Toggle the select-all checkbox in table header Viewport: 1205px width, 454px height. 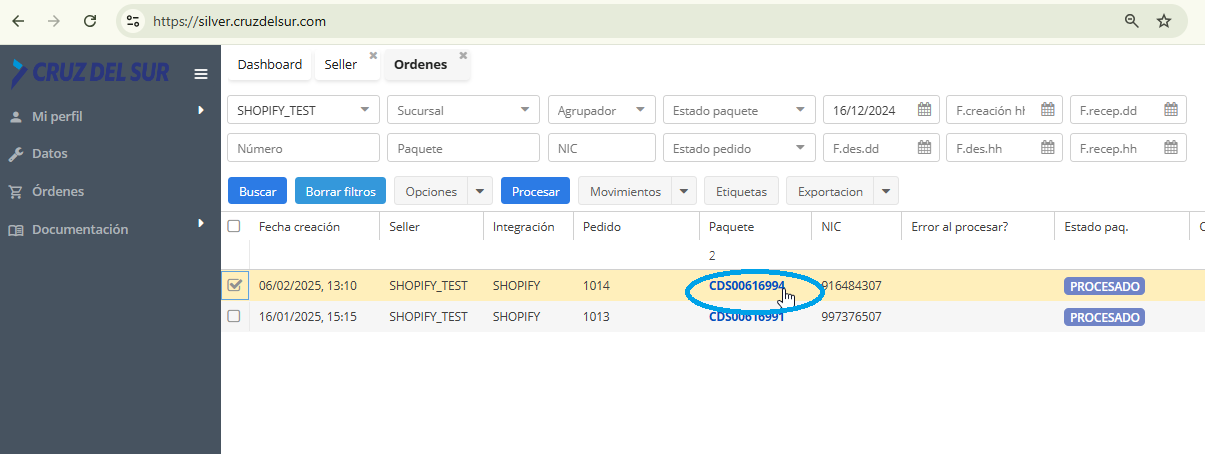pyautogui.click(x=234, y=226)
